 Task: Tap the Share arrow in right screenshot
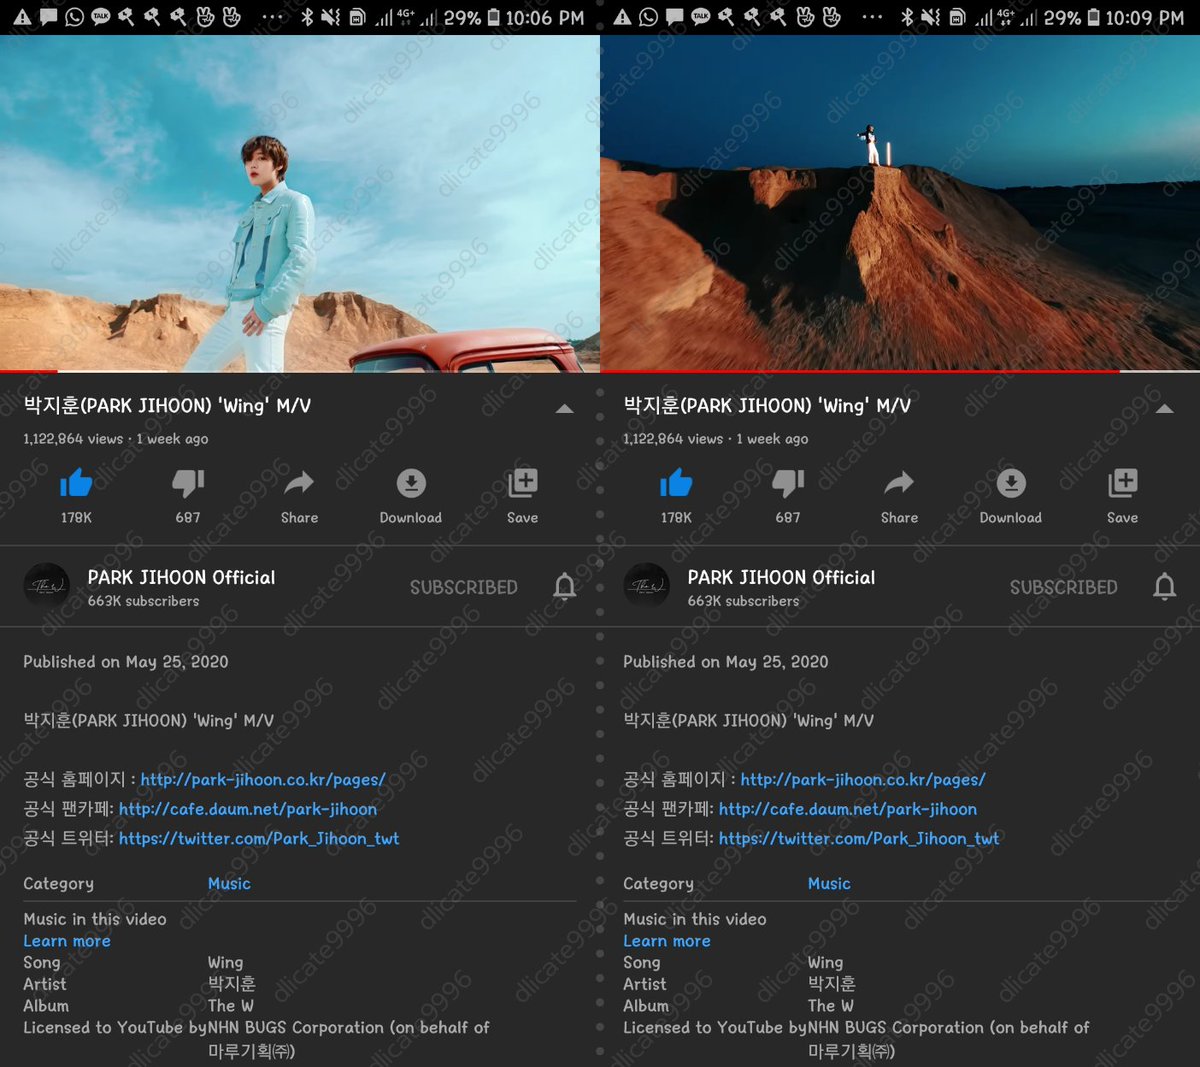pos(899,483)
